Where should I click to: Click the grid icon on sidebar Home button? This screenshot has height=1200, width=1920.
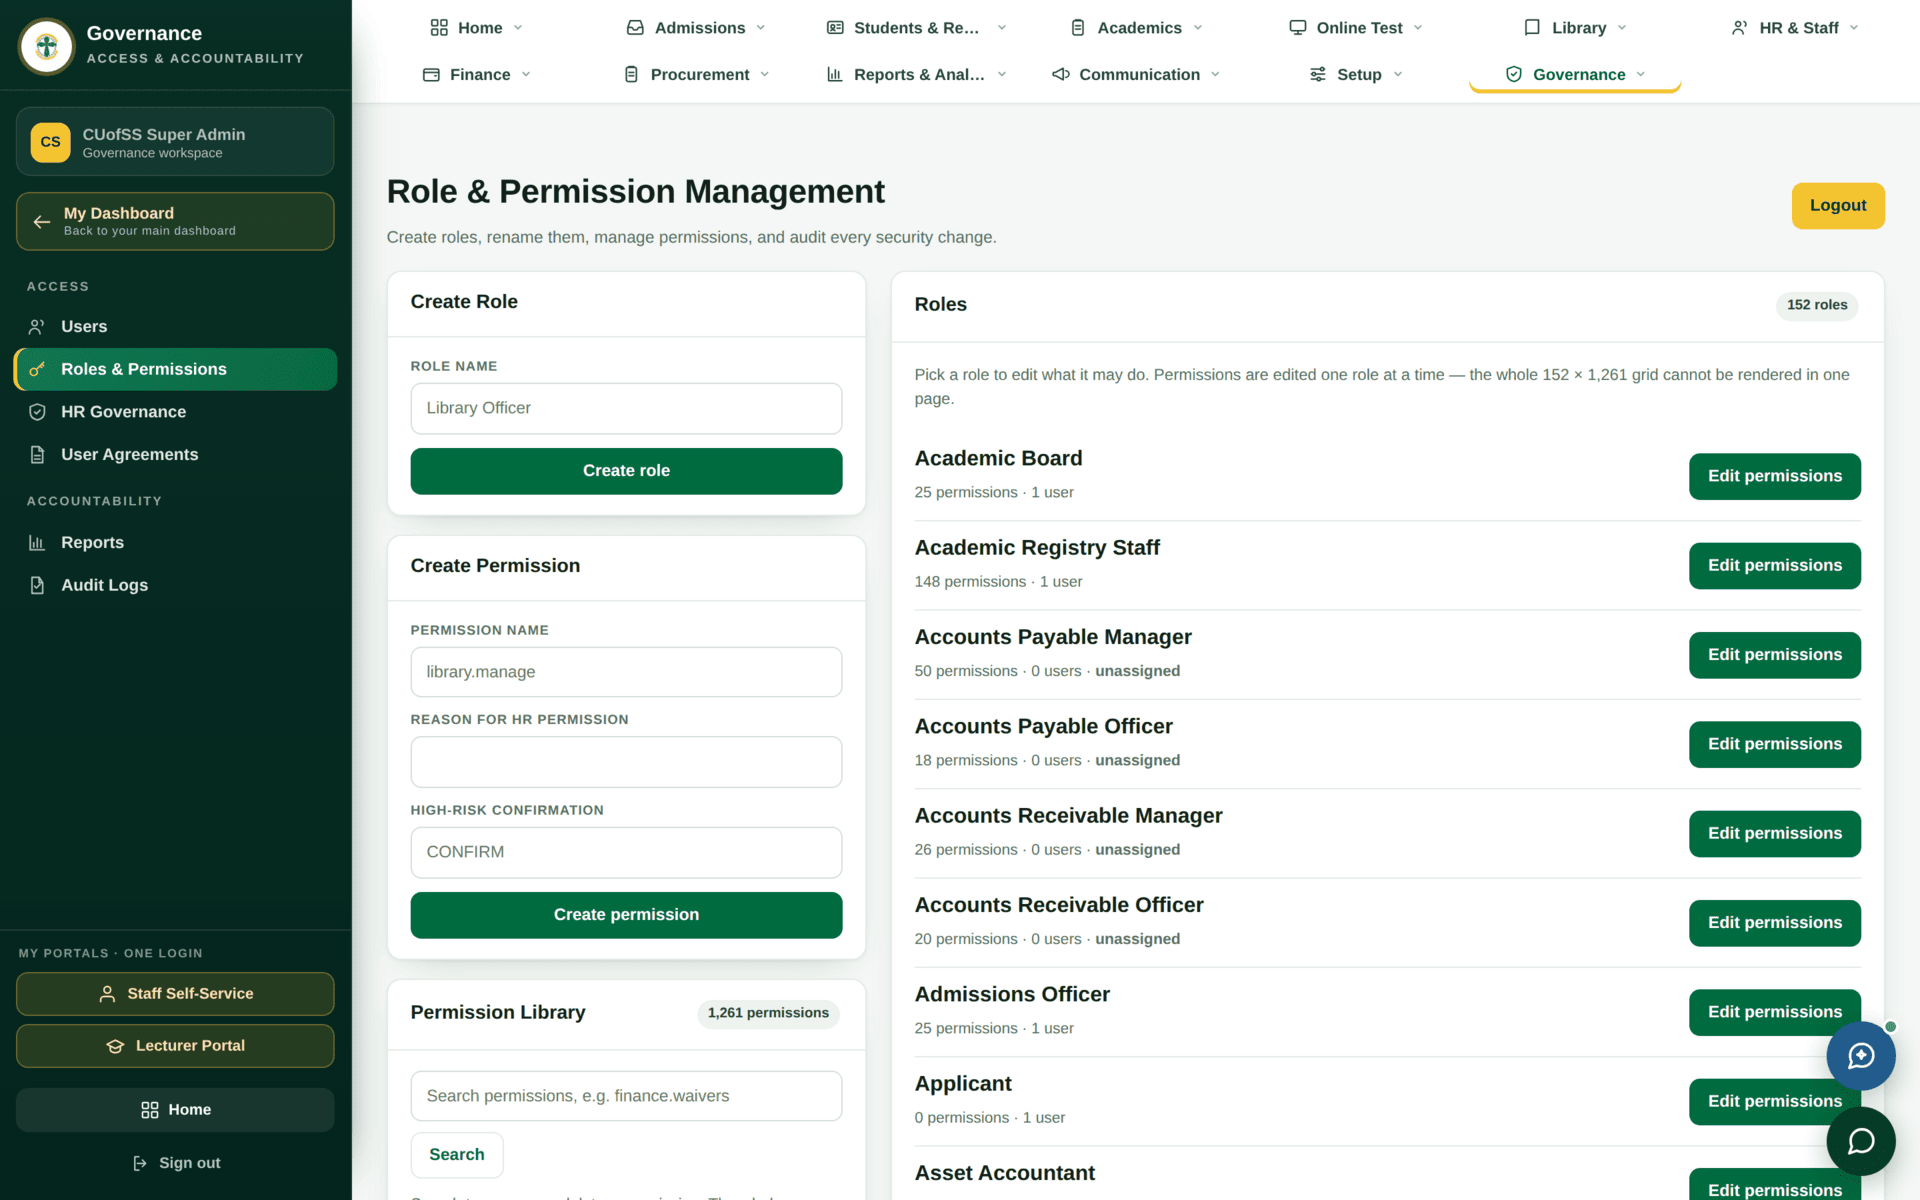click(150, 1110)
